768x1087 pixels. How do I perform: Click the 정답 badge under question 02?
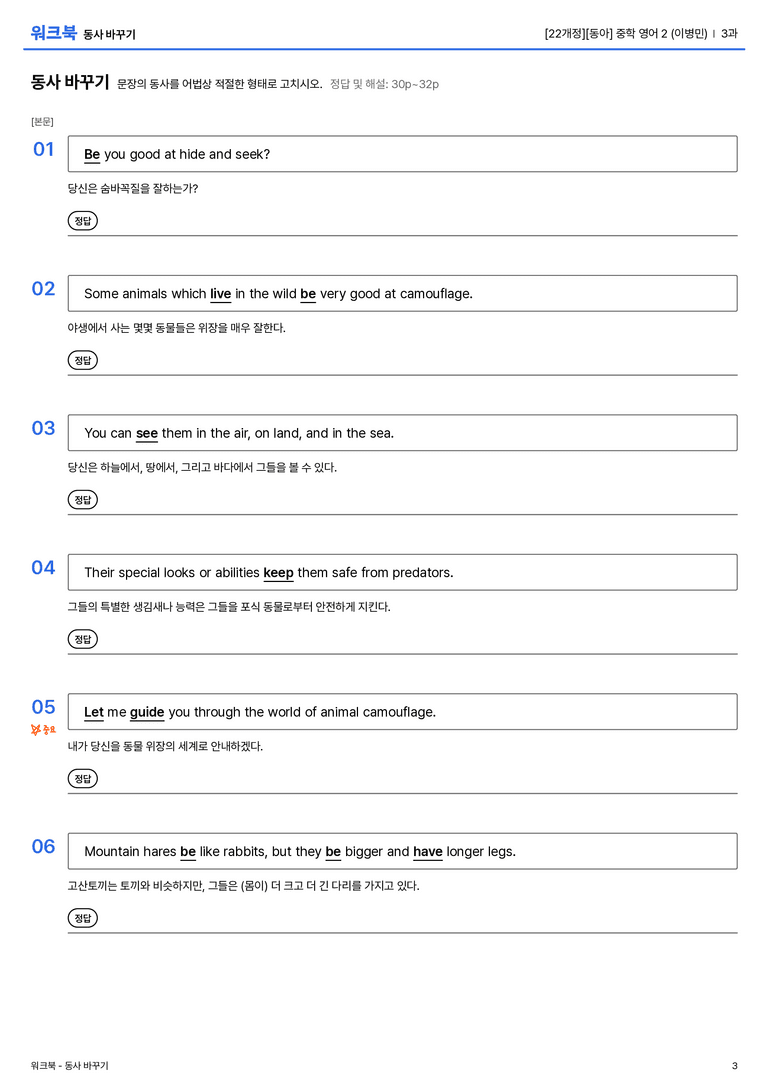click(82, 360)
